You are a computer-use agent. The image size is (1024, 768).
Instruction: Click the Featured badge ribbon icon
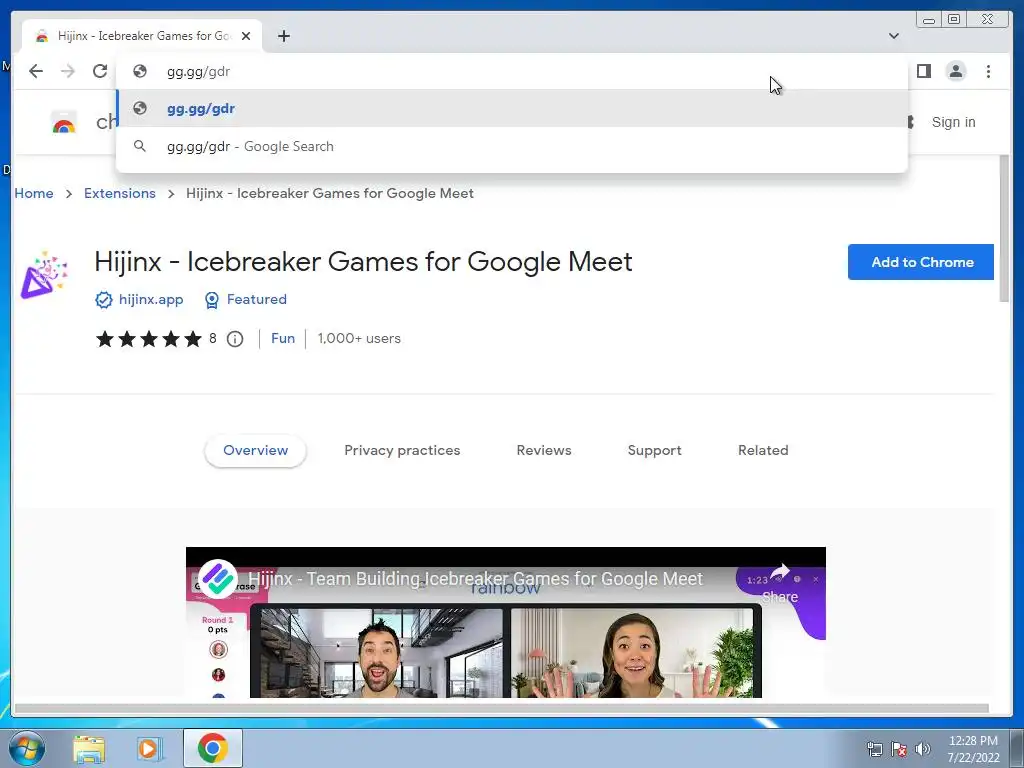click(212, 300)
